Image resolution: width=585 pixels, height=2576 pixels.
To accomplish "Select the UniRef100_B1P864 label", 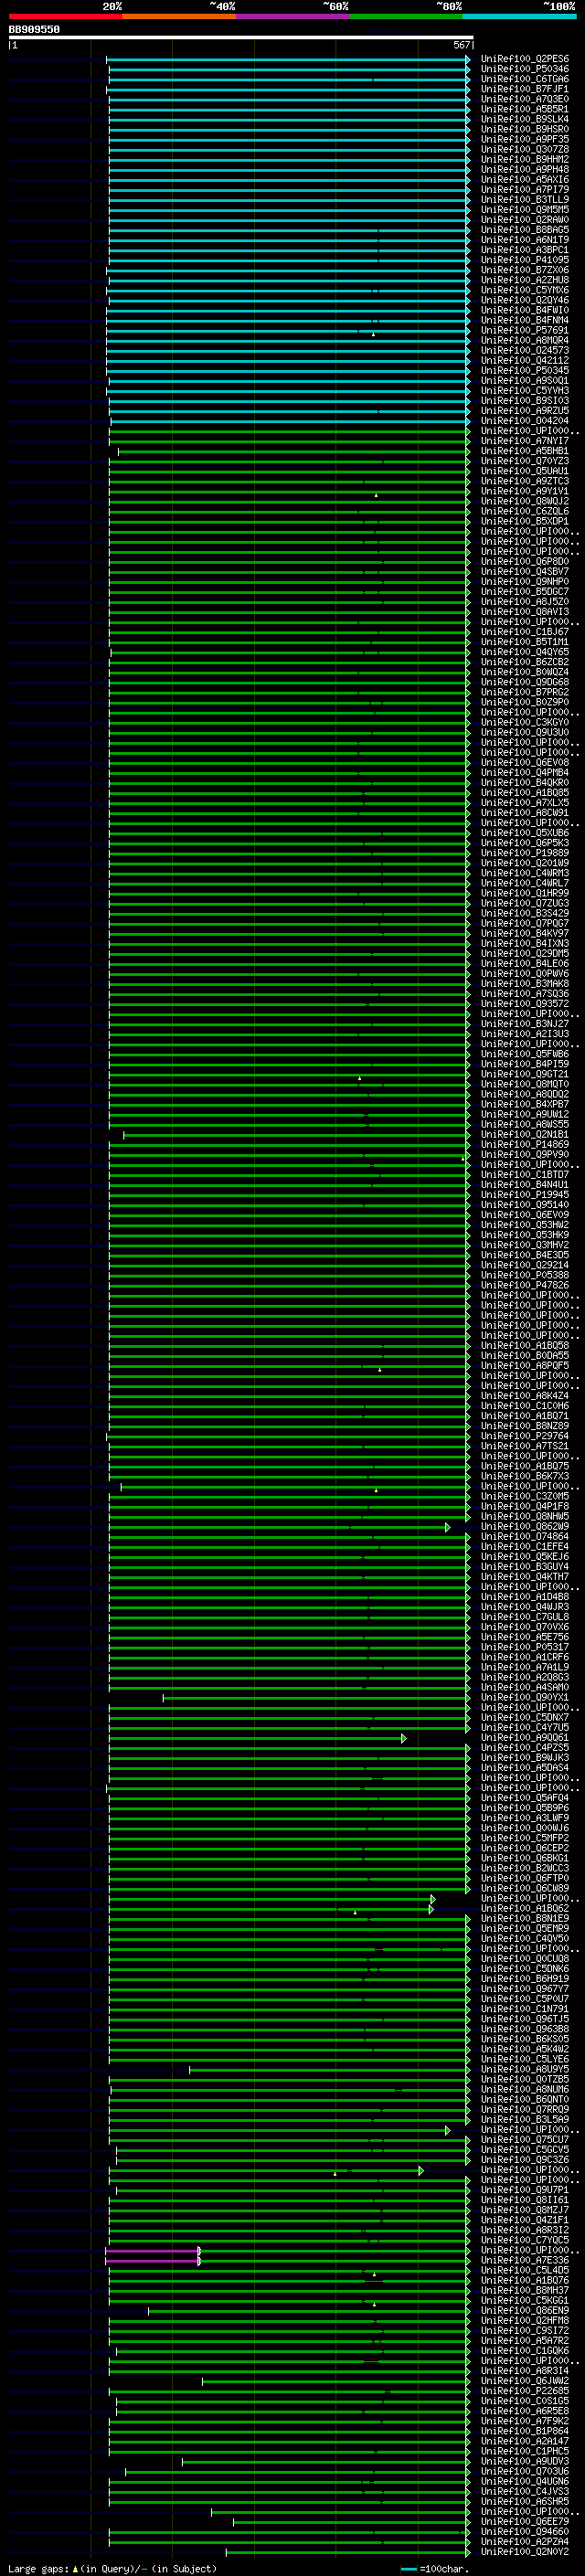I will 525,2431.
